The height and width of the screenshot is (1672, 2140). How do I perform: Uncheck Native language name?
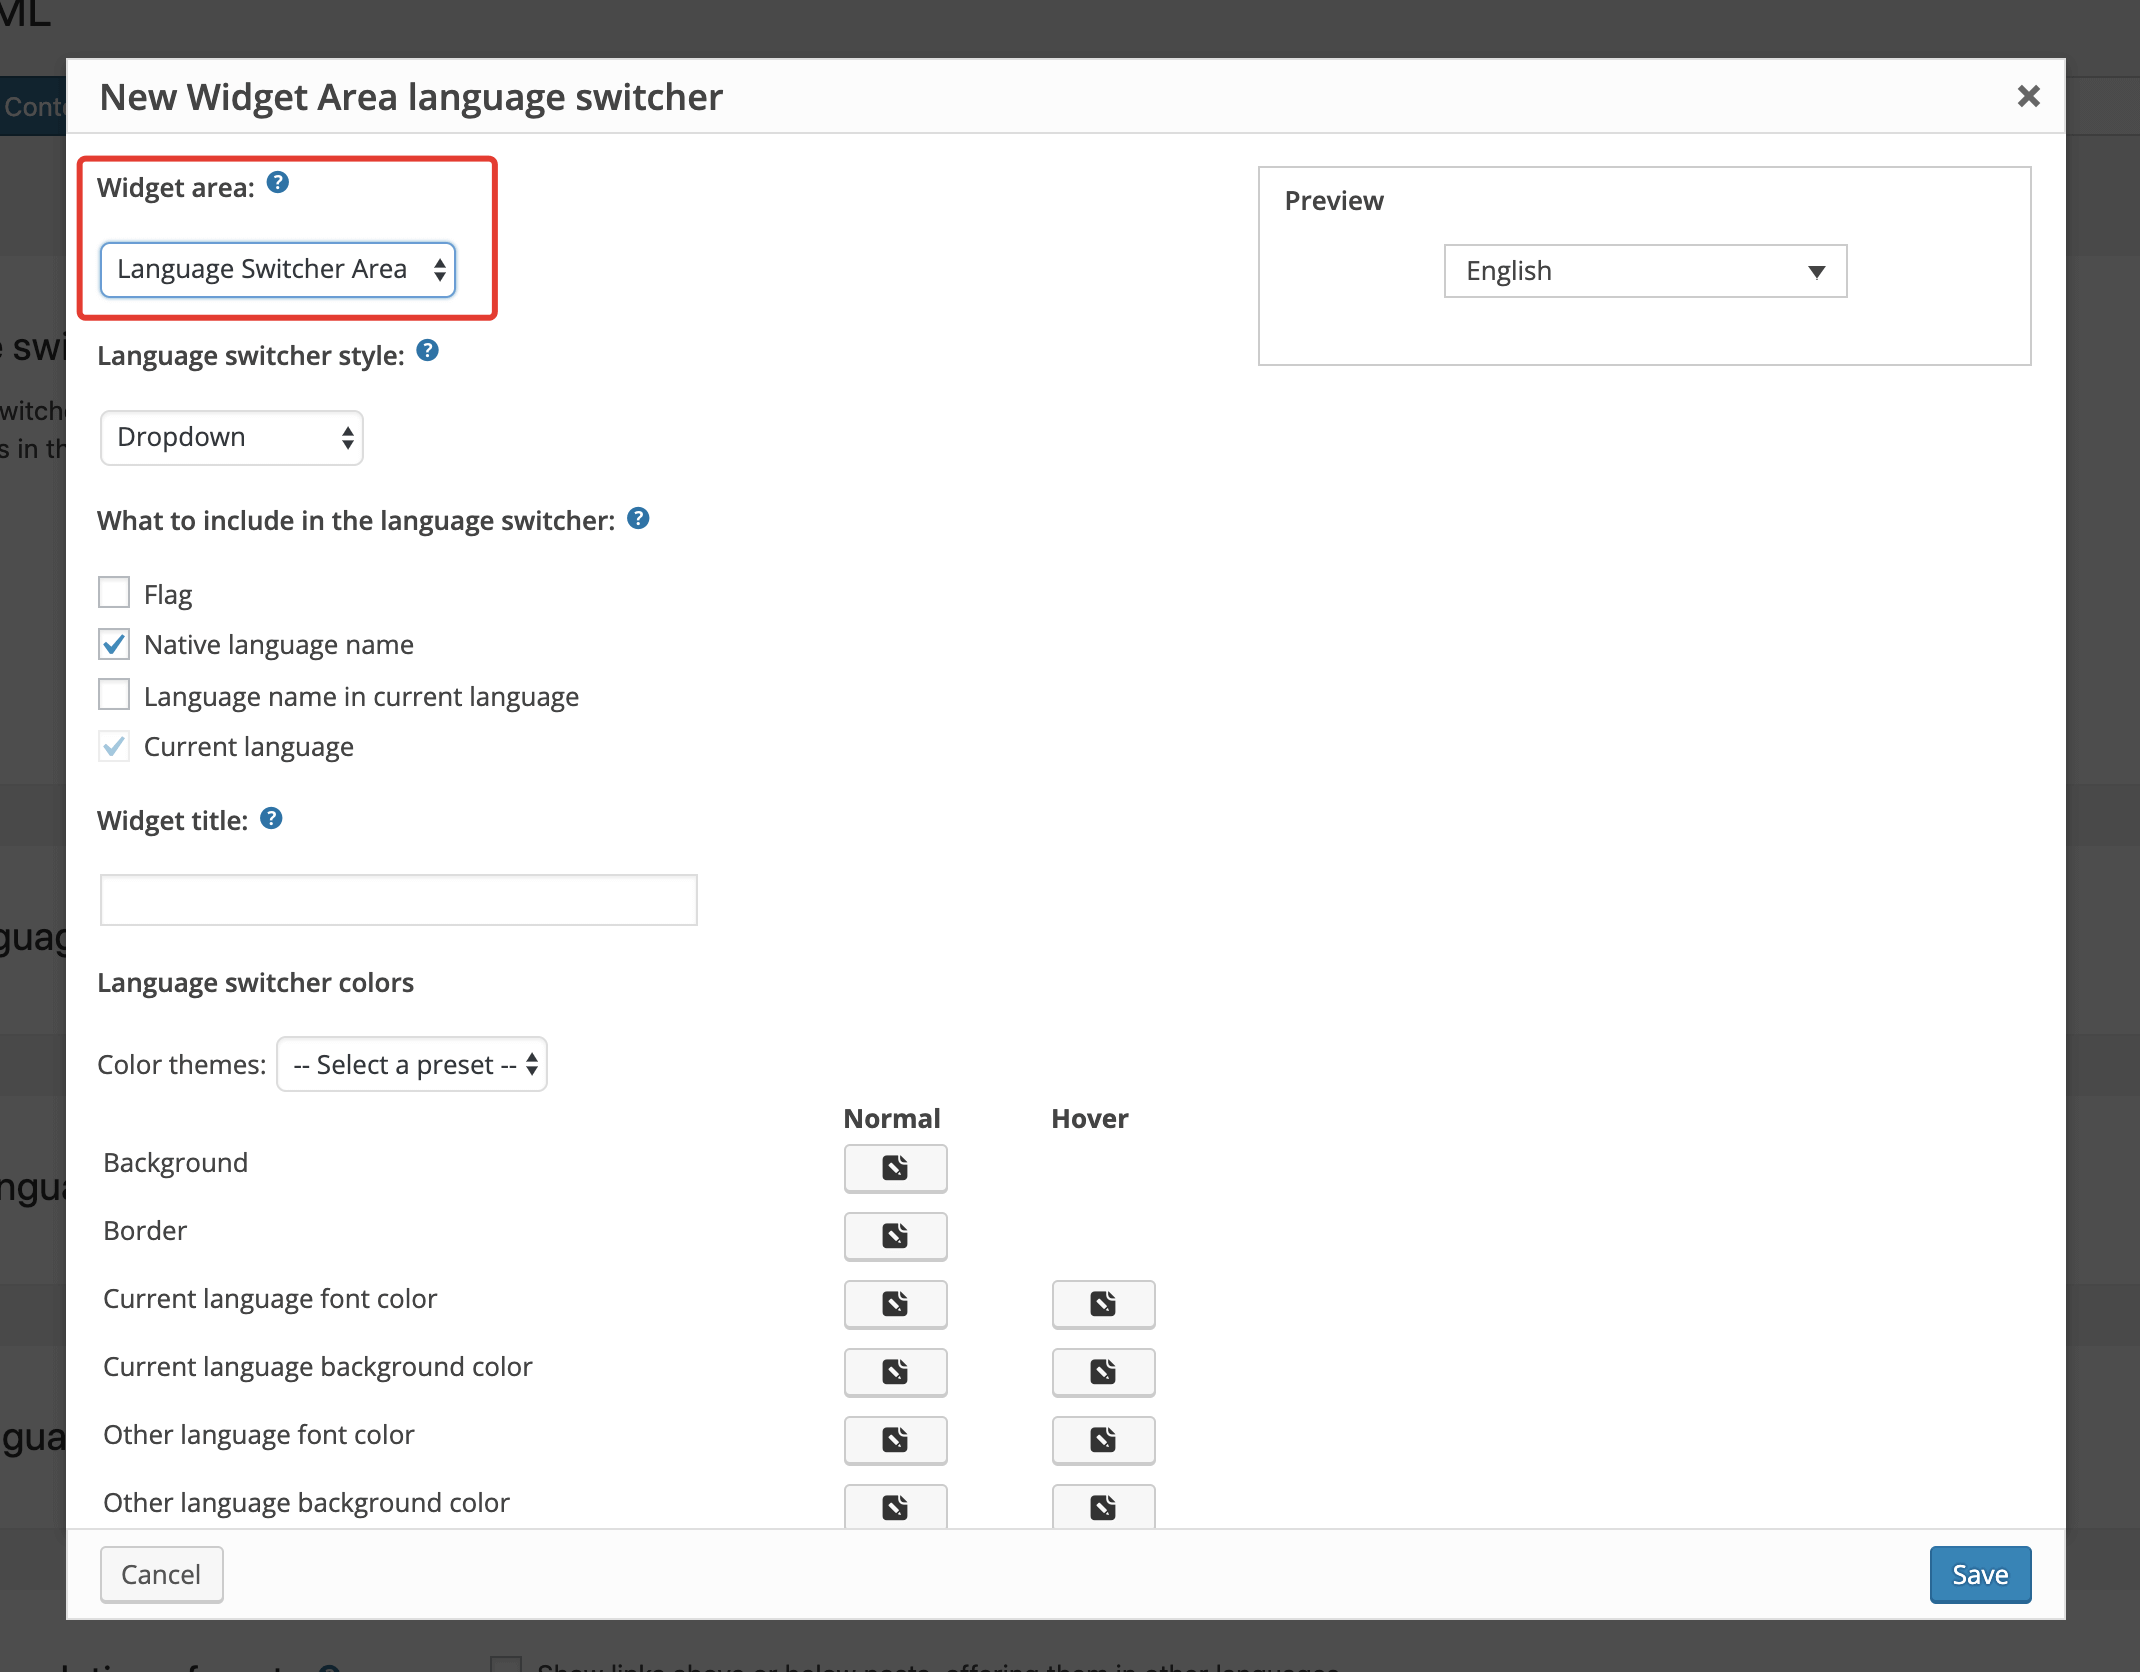(114, 644)
